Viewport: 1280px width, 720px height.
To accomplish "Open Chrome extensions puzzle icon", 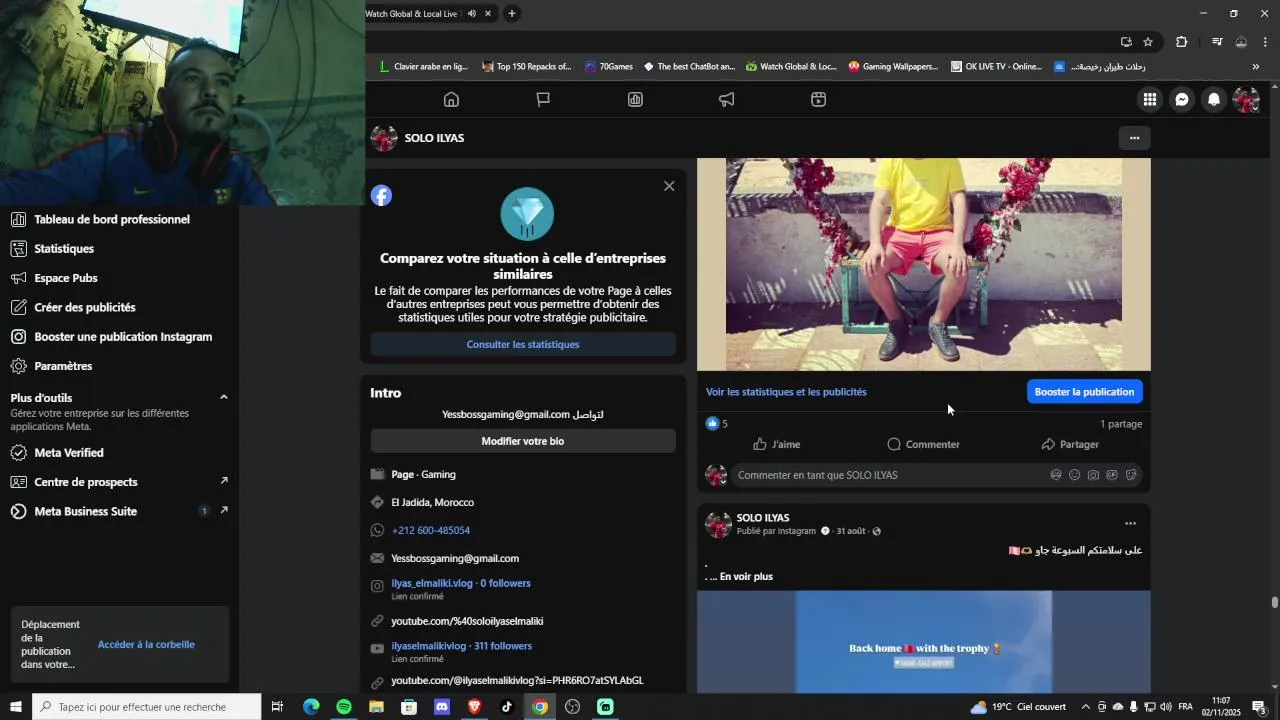I will click(1182, 42).
